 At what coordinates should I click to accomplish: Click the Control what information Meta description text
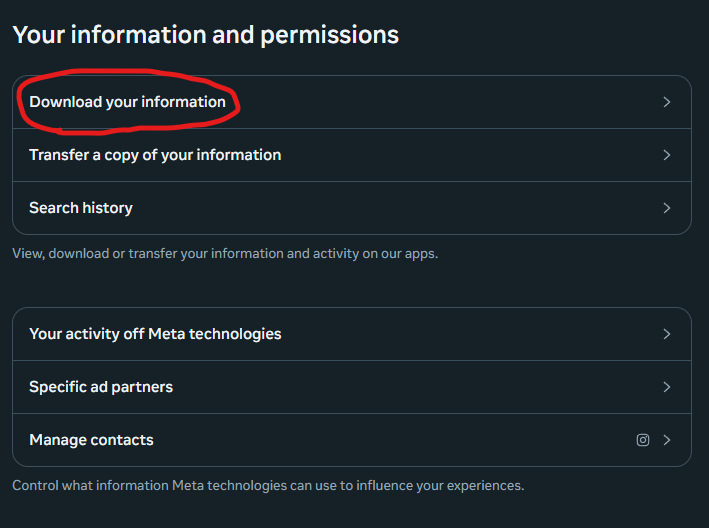[x=268, y=486]
